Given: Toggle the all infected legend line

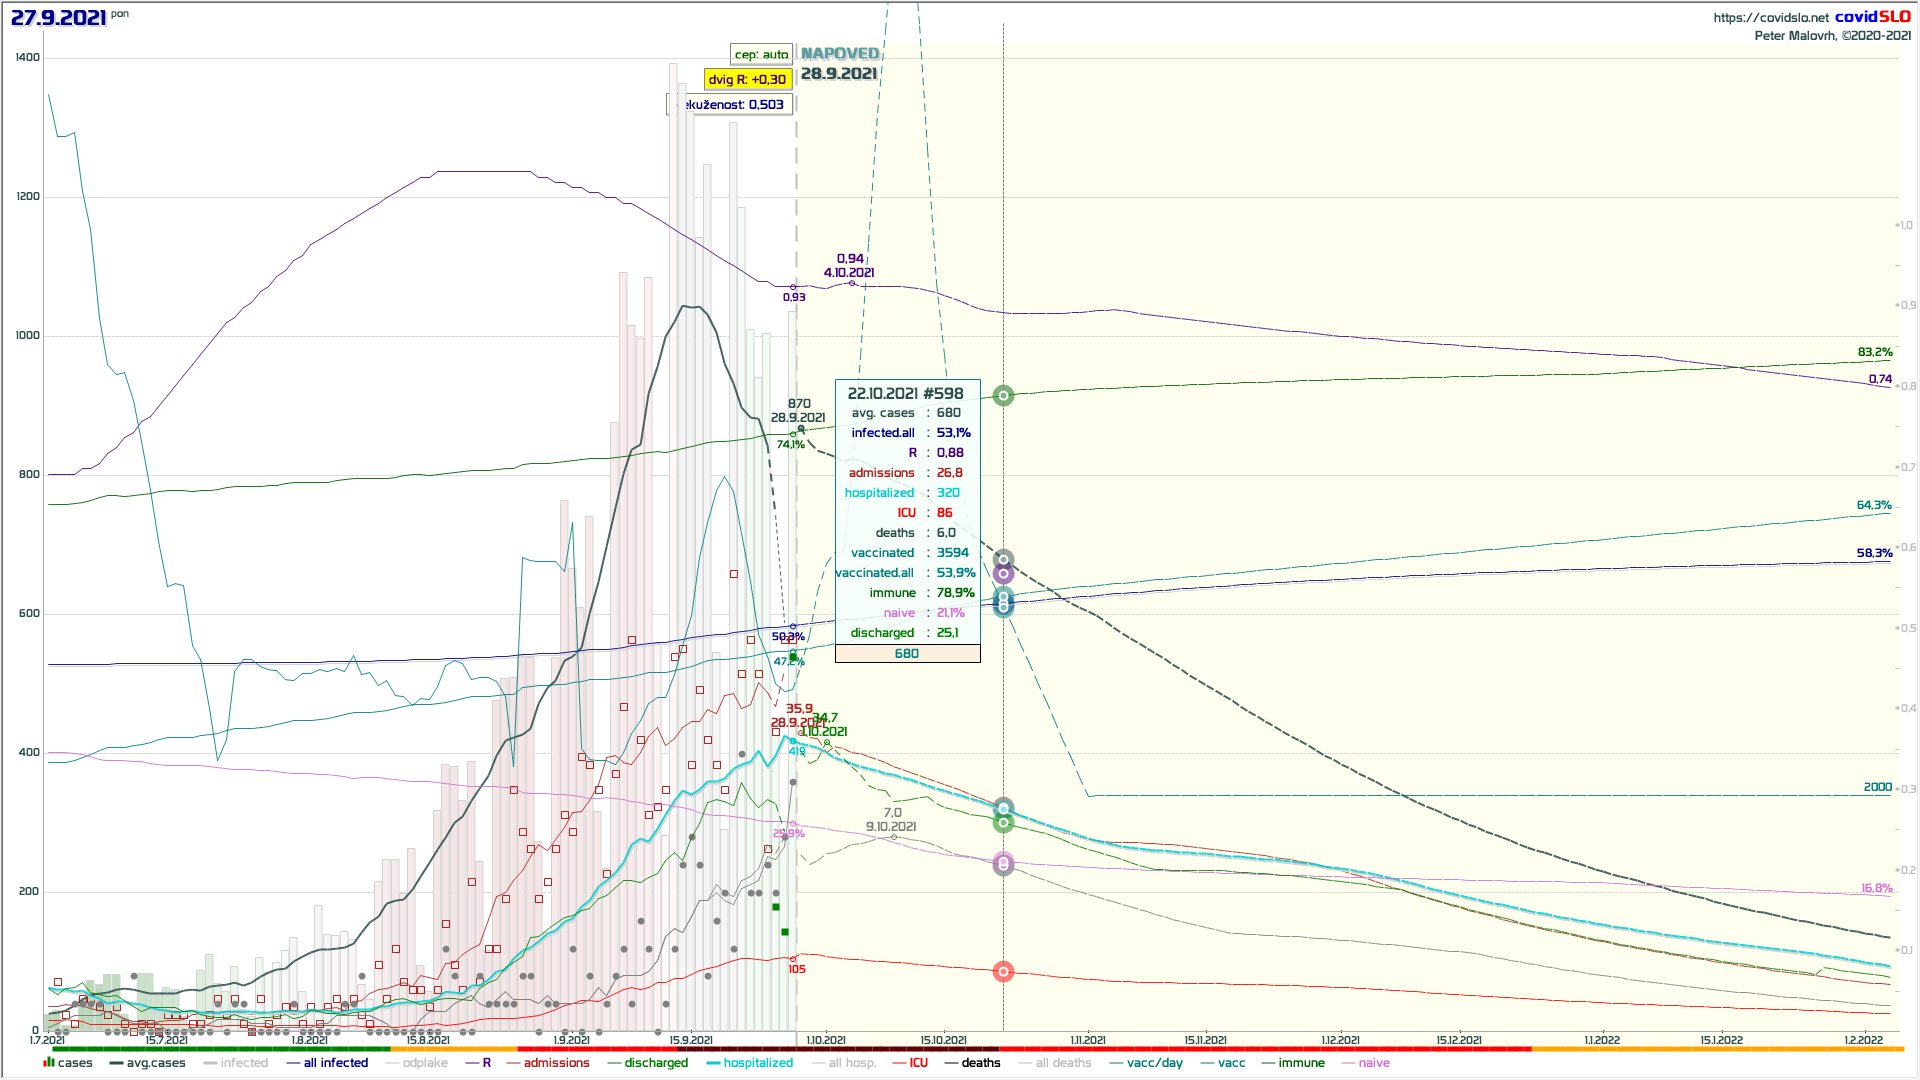Looking at the screenshot, I should [335, 1063].
